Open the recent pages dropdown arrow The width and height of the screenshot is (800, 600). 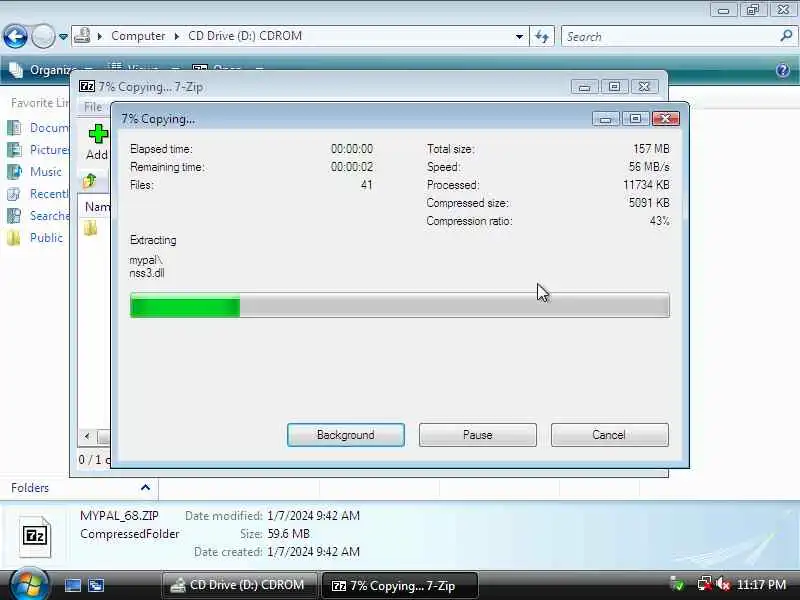tap(63, 37)
